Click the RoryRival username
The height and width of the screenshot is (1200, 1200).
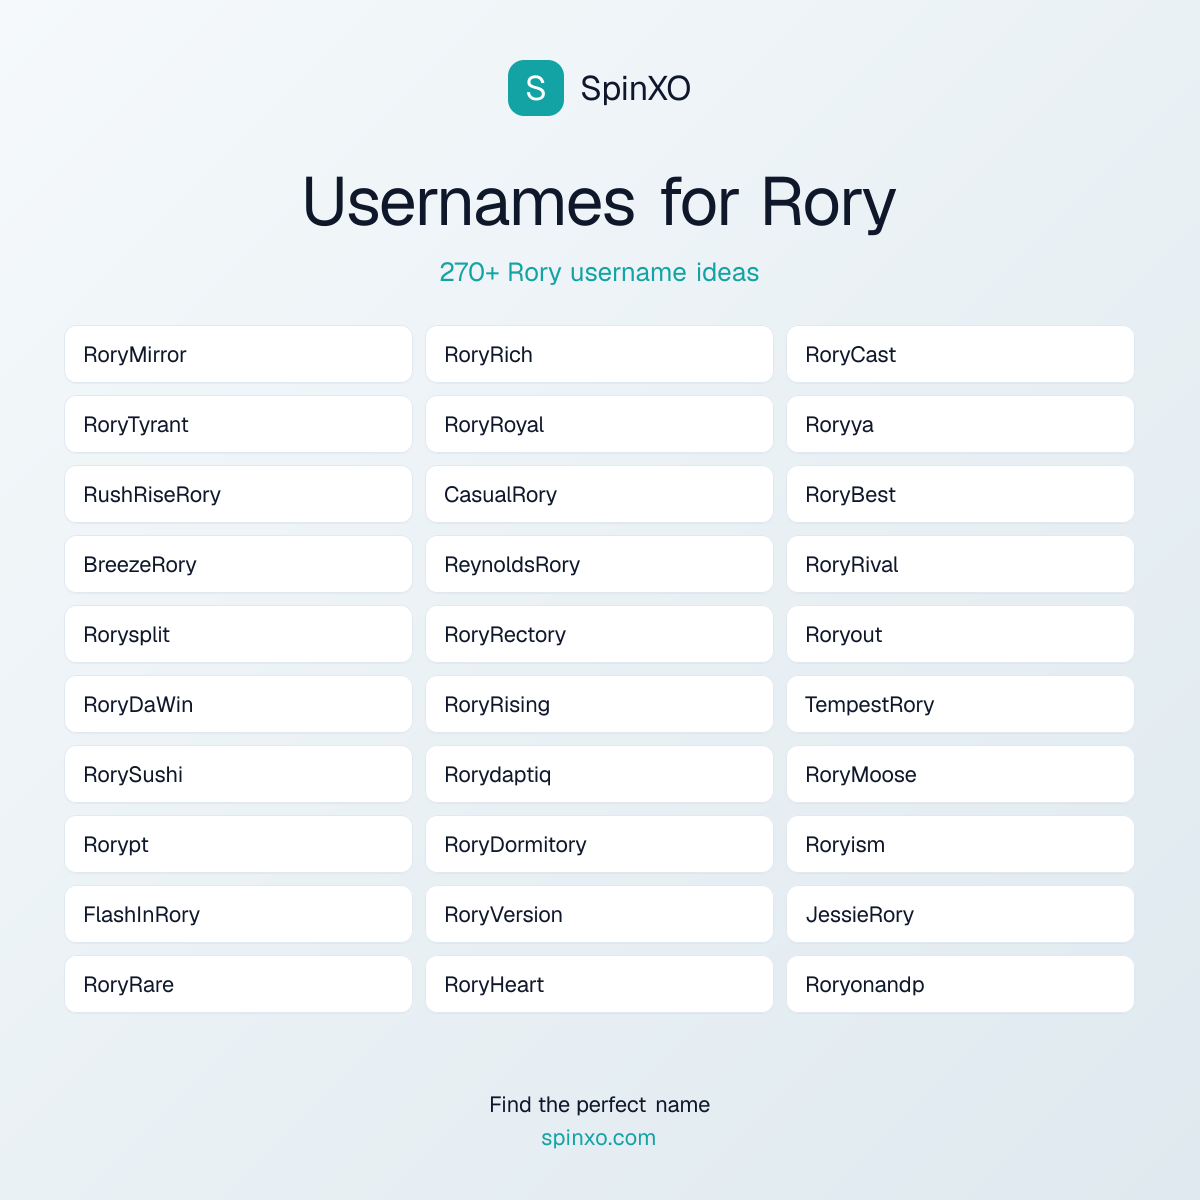(x=960, y=564)
